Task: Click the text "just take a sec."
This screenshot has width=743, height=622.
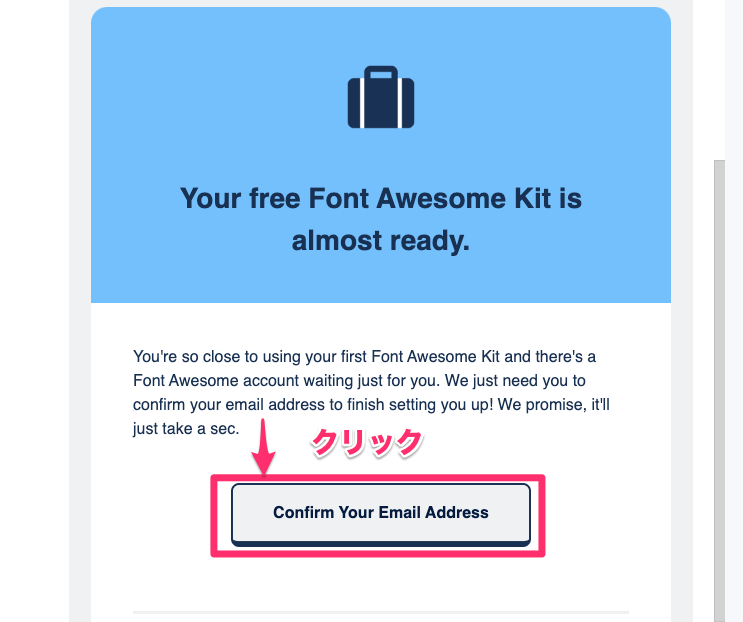Action: [186, 429]
